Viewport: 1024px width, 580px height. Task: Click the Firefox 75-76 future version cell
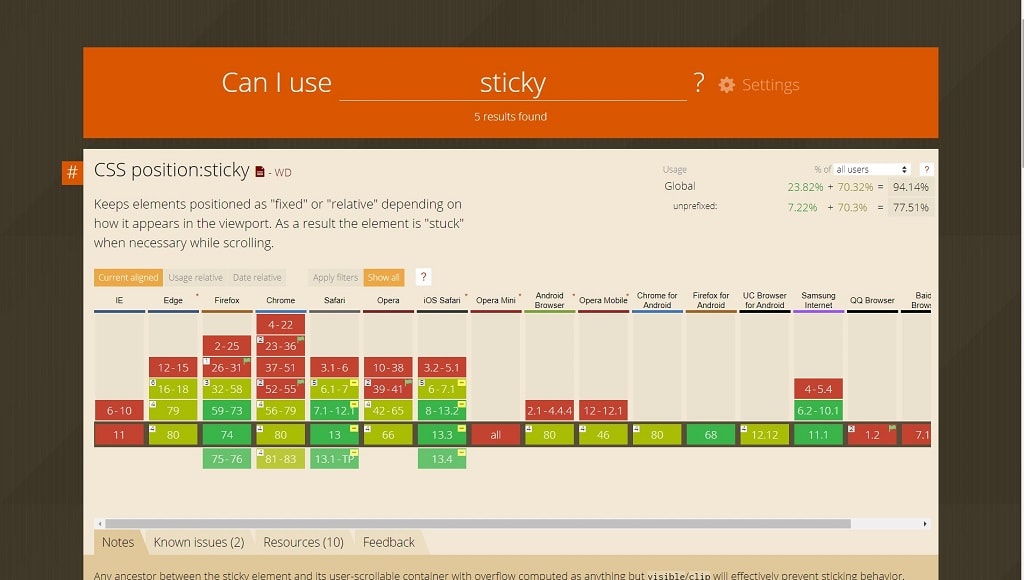227,459
